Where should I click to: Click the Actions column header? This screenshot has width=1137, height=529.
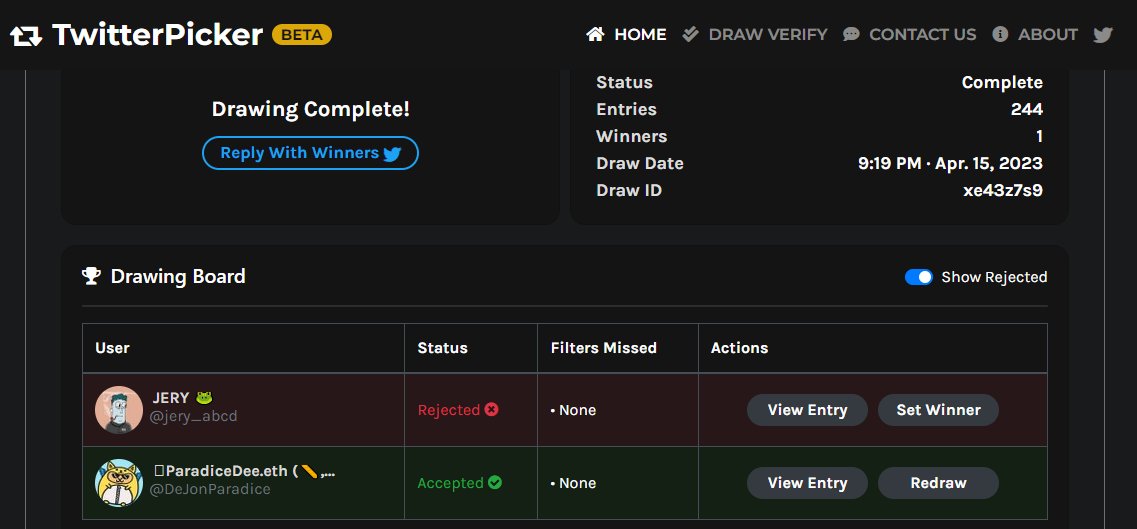pyautogui.click(x=739, y=348)
